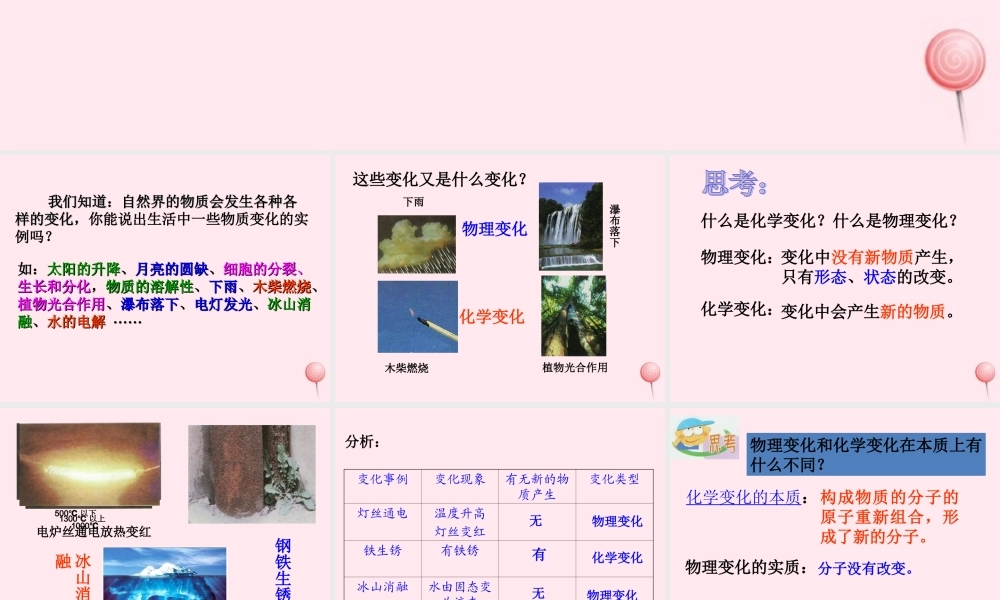Click the blue box asking 在本质上有什么不同
Screen dimensions: 1000x600
[866, 454]
